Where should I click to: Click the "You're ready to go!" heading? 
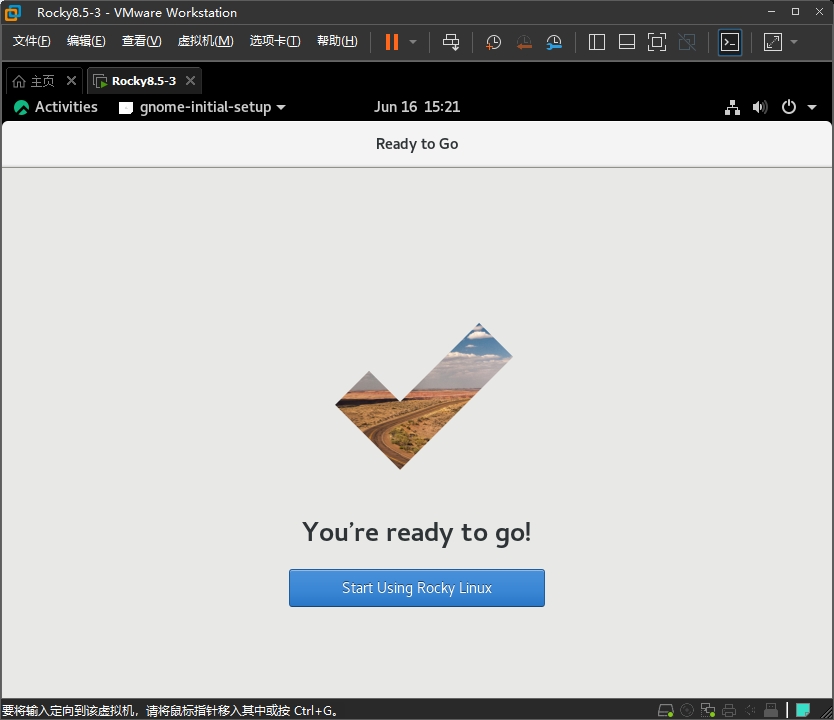pos(416,532)
